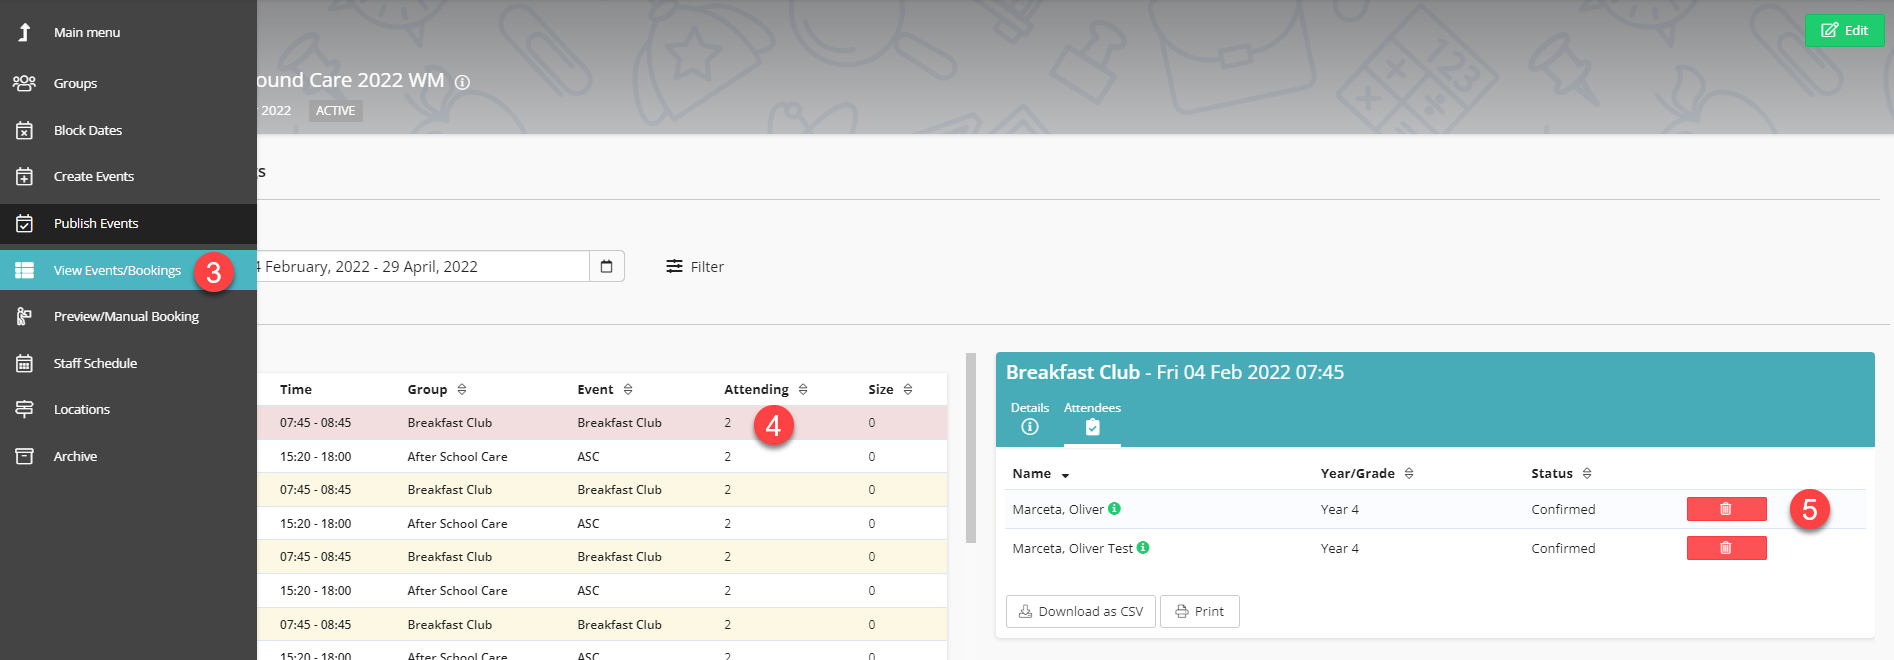The image size is (1894, 660).
Task: Print the attendee list
Action: tap(1199, 611)
